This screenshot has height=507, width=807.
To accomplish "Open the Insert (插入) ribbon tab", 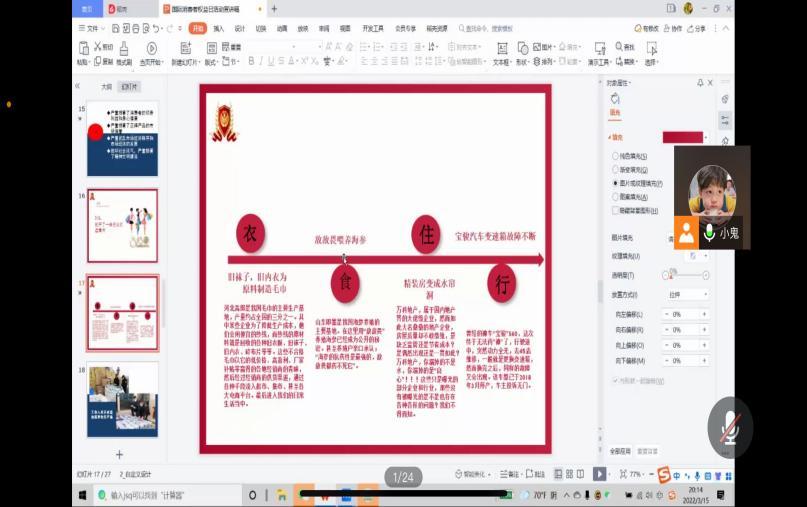I will 218,28.
